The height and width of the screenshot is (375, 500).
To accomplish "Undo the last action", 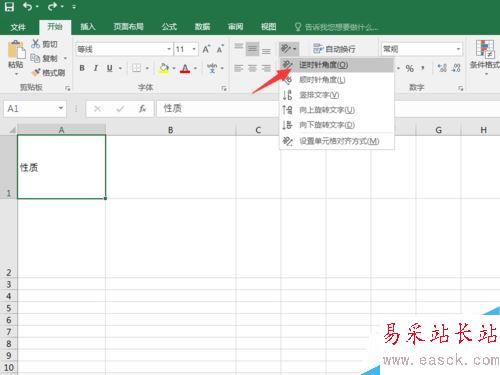I will [x=28, y=7].
